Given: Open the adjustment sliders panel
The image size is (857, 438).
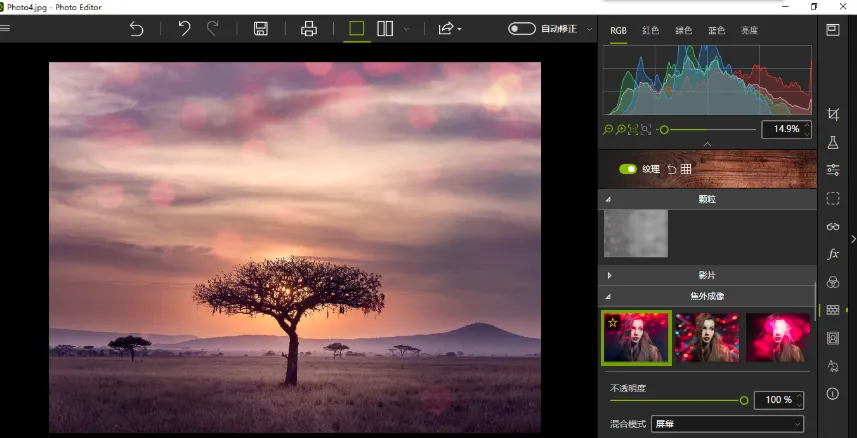Looking at the screenshot, I should coord(832,170).
